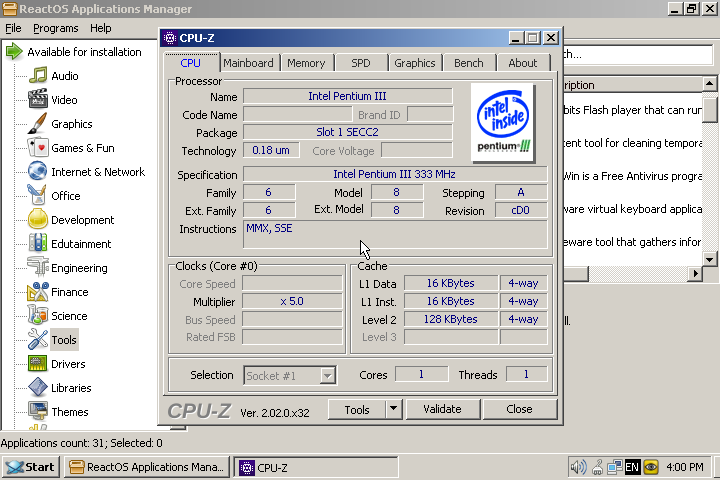720x480 pixels.
Task: Click the Science flask icon
Action: tap(38, 316)
